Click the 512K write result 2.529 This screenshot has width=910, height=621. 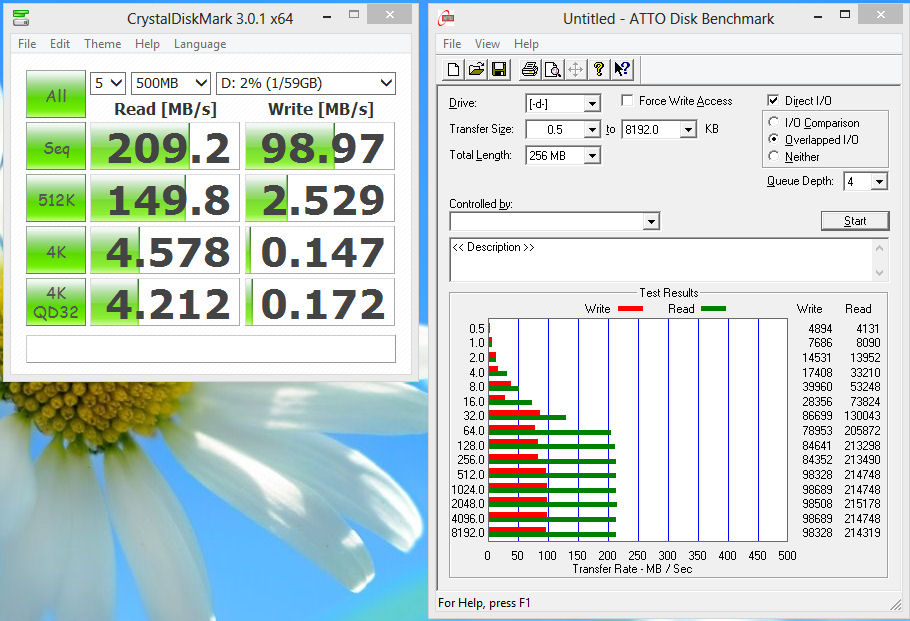(320, 198)
